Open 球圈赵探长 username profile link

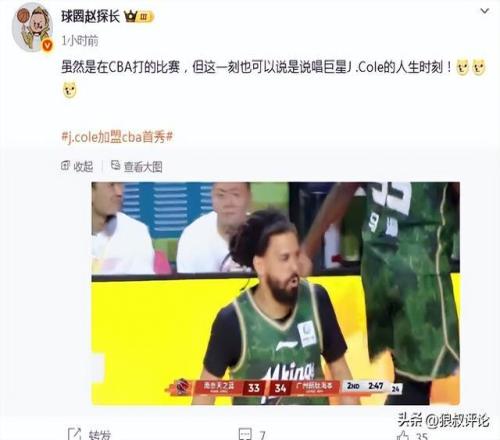(x=90, y=16)
